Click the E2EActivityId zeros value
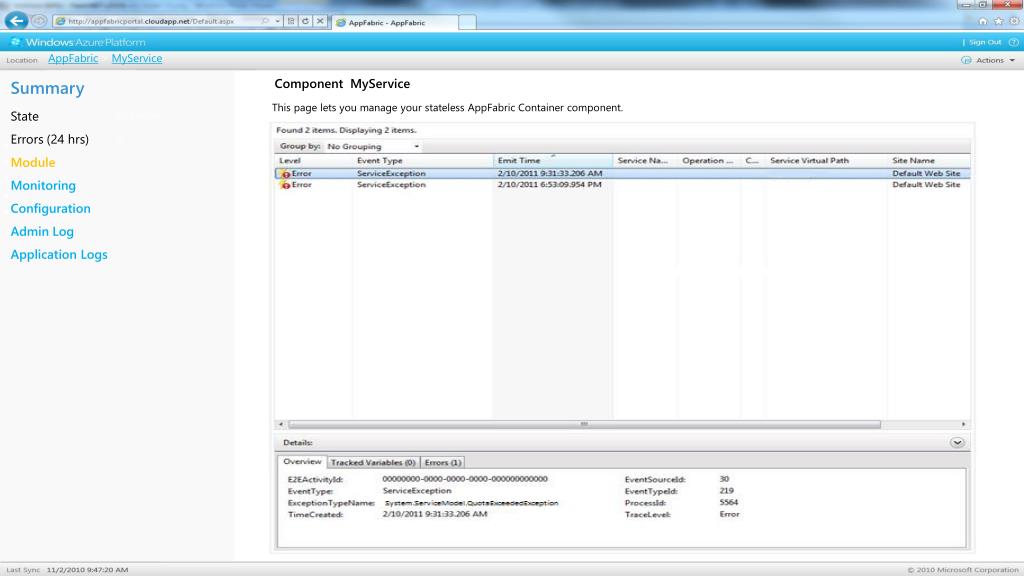Screen dimensions: 1024x576 (x=465, y=479)
